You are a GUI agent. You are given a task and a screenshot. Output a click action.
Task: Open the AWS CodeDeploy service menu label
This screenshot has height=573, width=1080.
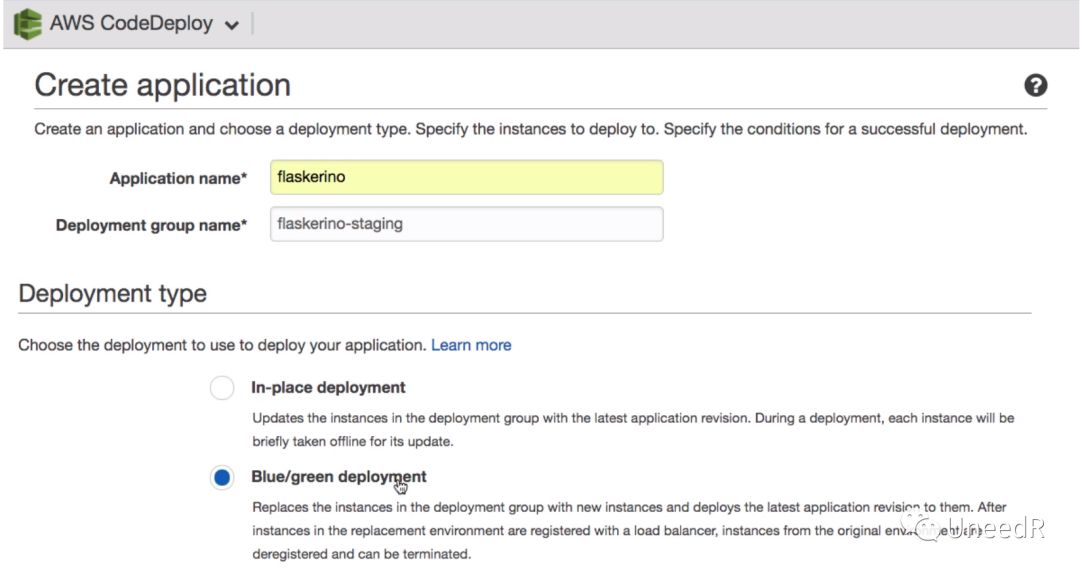click(131, 23)
